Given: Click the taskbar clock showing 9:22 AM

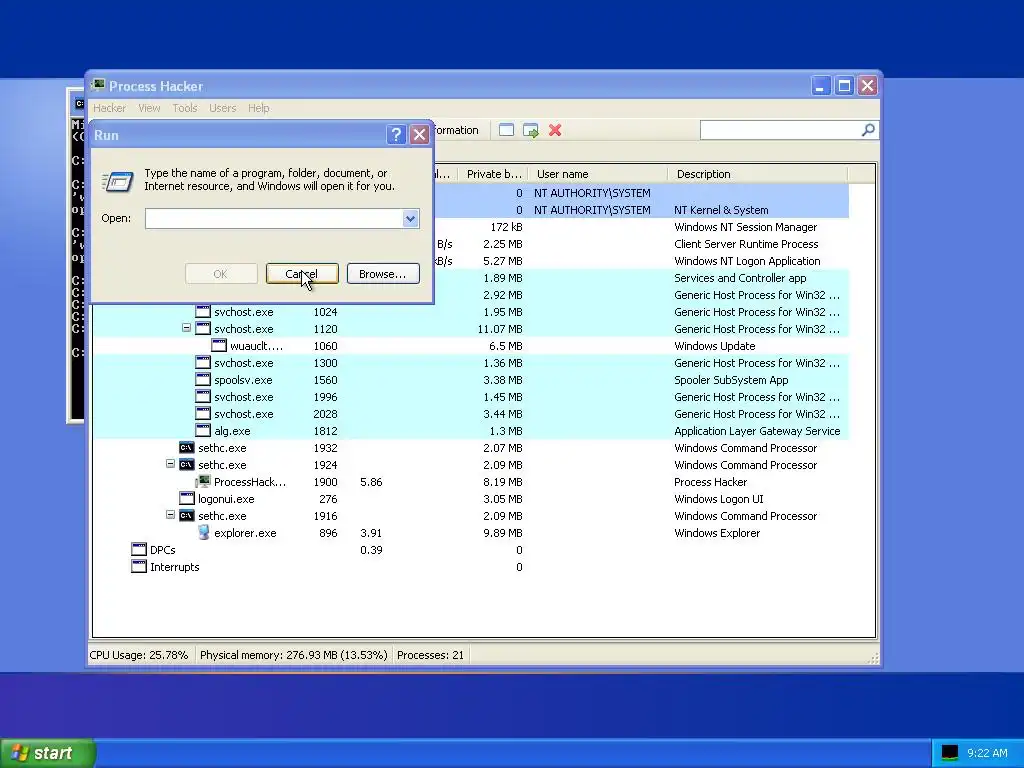Looking at the screenshot, I should coord(987,753).
